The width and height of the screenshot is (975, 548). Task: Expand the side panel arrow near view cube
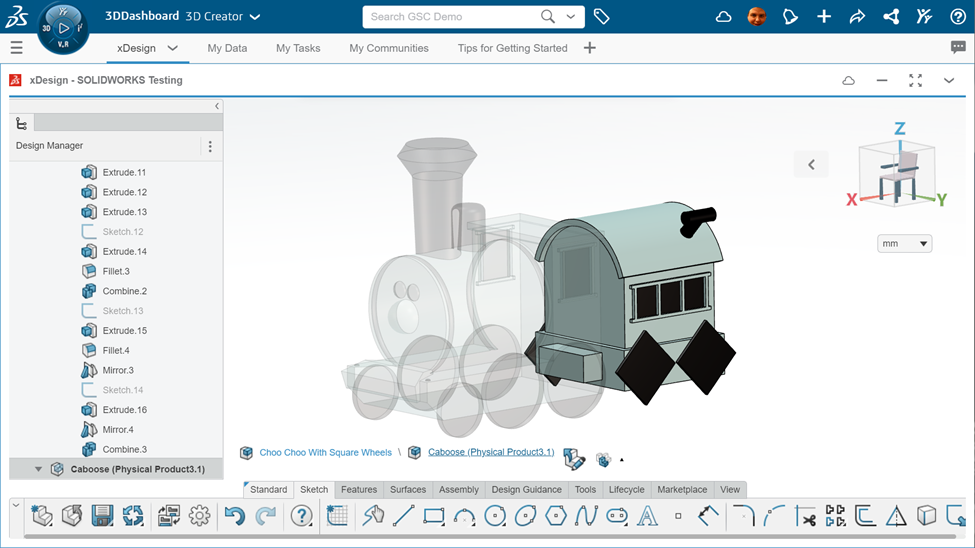point(811,164)
